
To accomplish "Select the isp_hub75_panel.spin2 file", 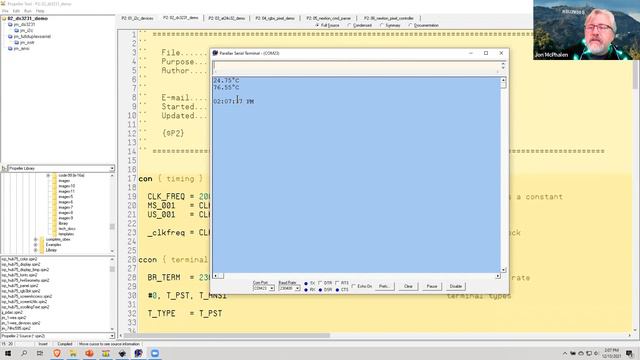I will click(x=20, y=286).
